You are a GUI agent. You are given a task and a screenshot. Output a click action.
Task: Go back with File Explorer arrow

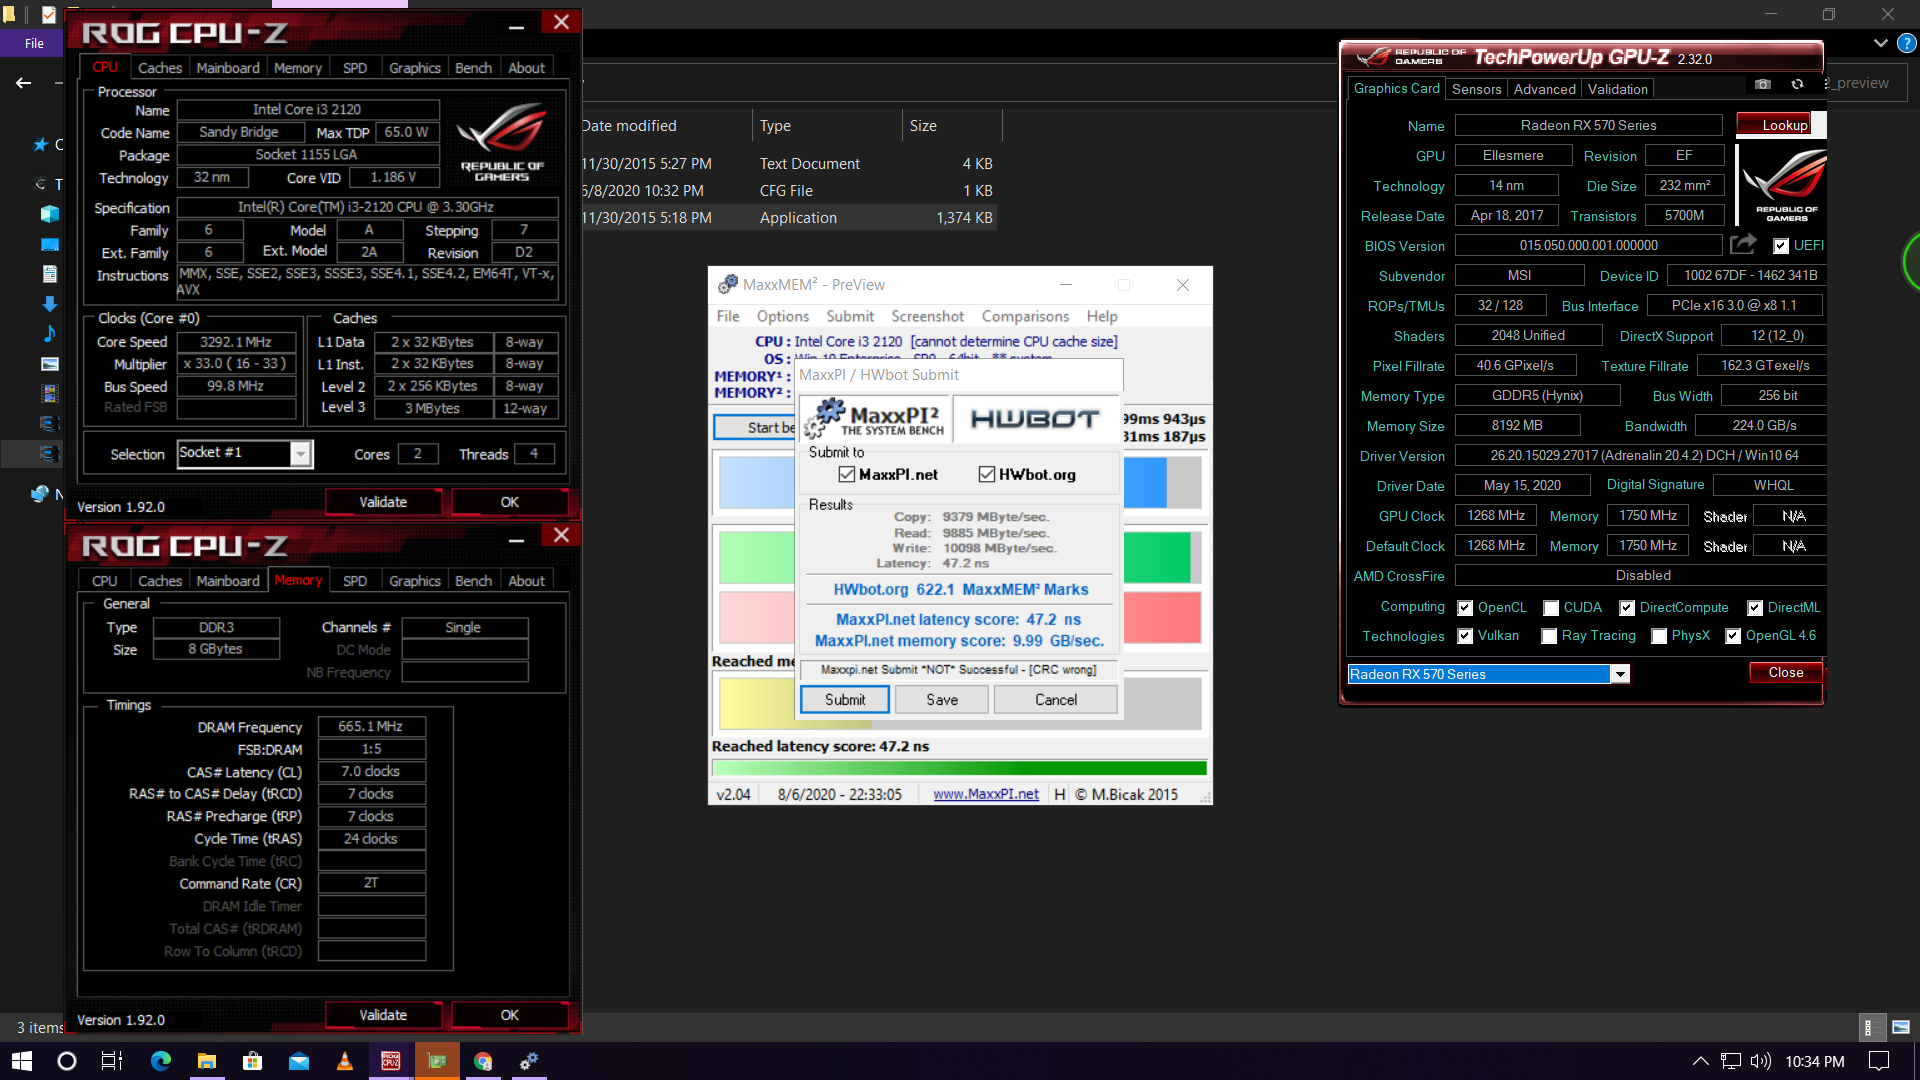pos(24,83)
